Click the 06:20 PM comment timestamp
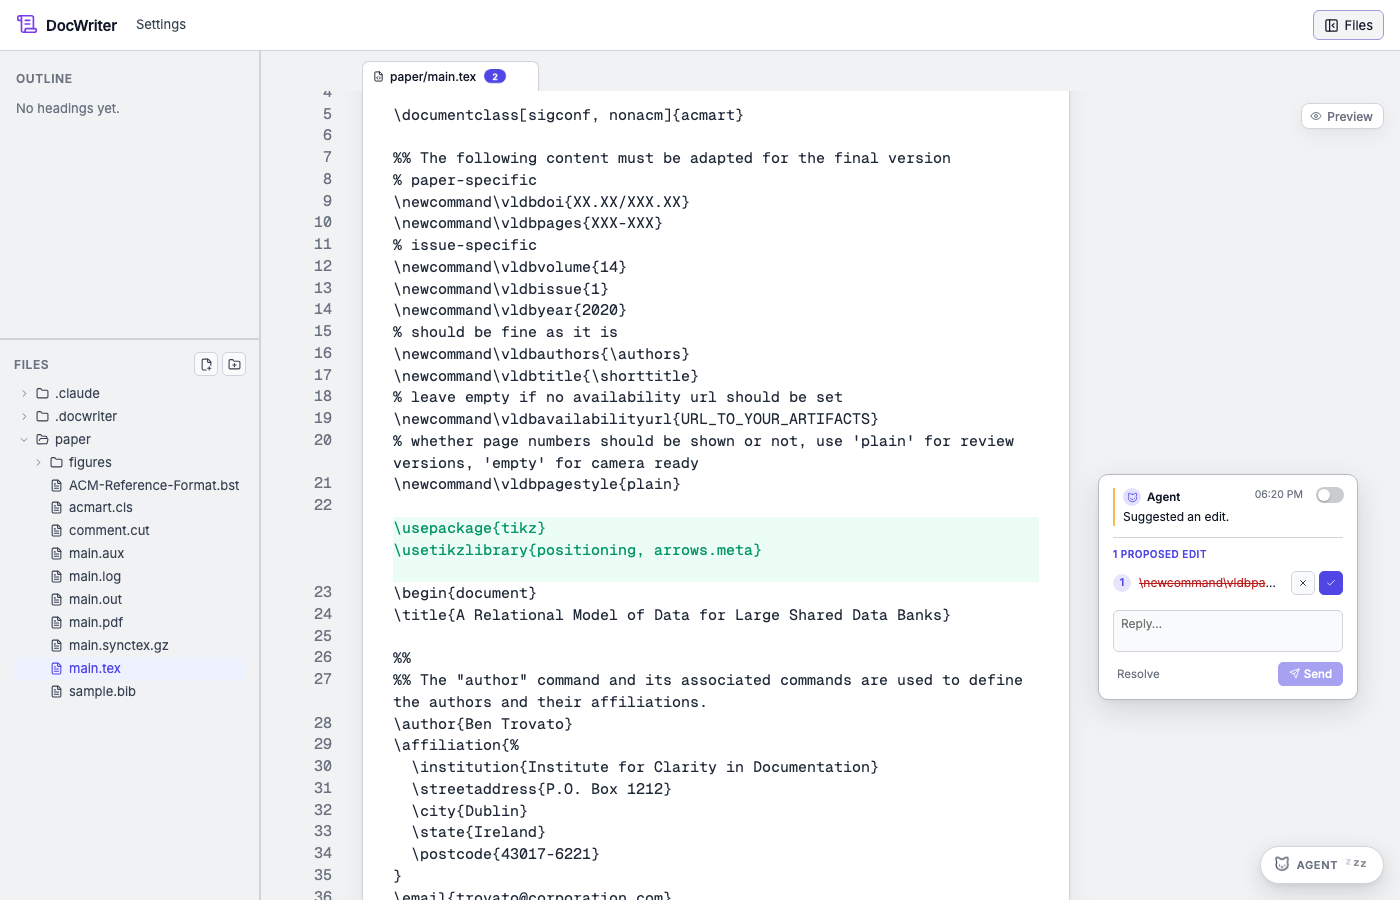This screenshot has width=1400, height=900. [1279, 494]
